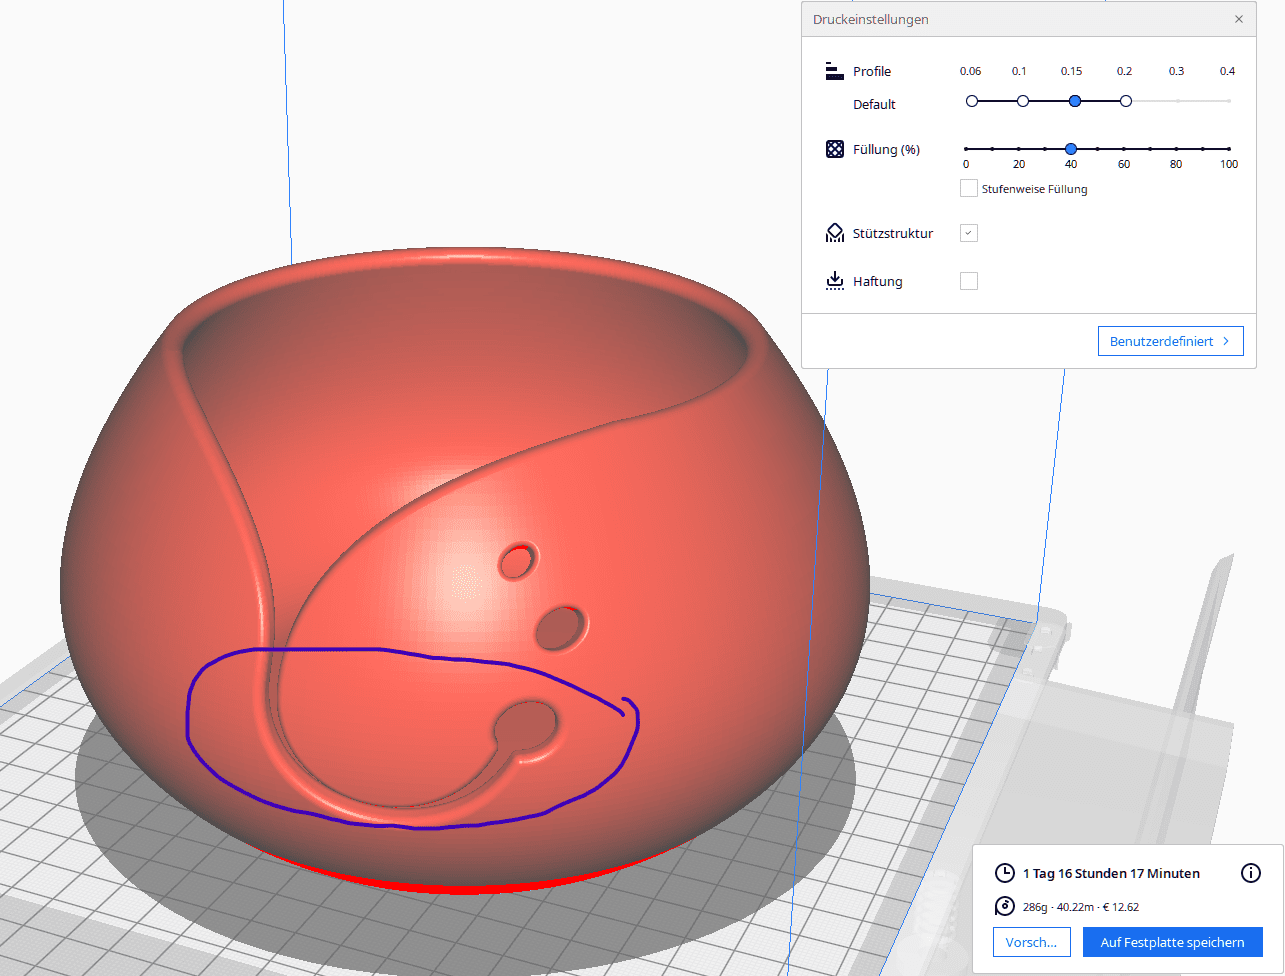Click the Profile layer height icon
The height and width of the screenshot is (976, 1285).
[835, 71]
